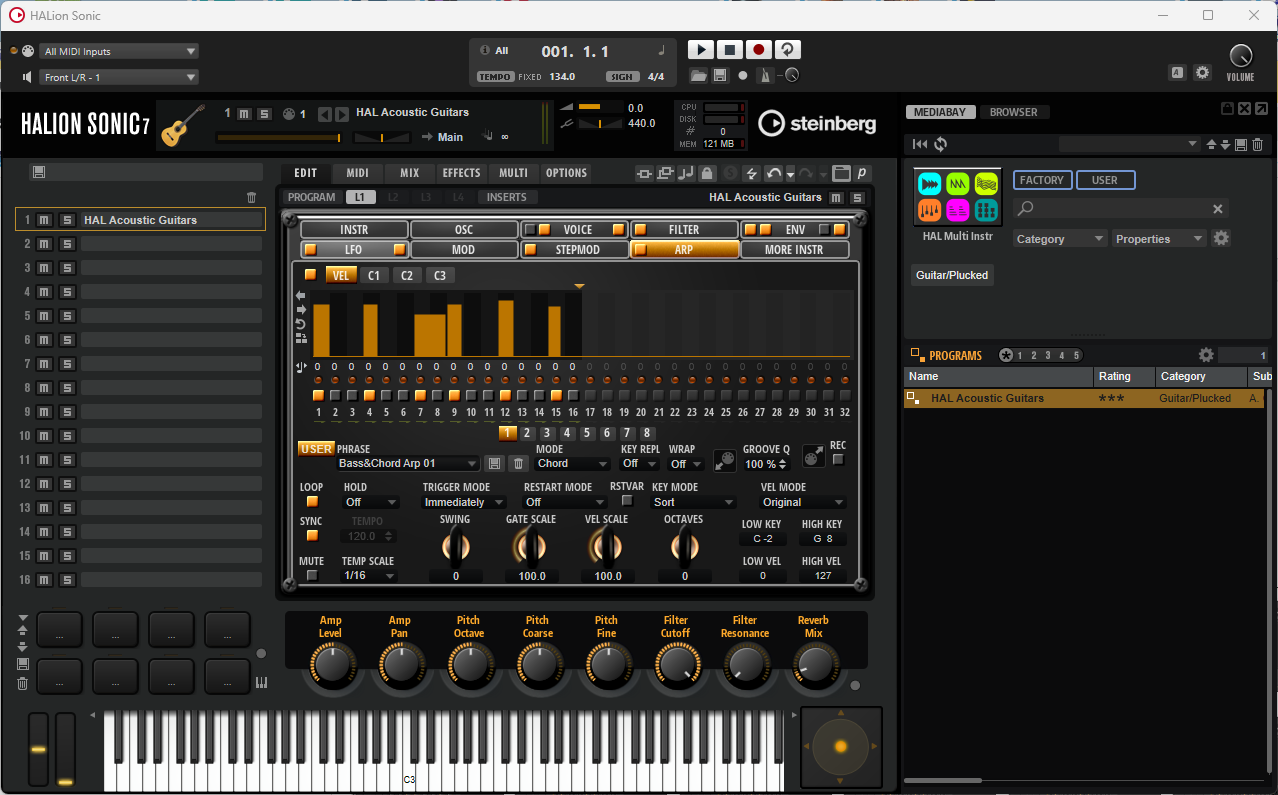Click the FACTORY filter button

[1042, 180]
